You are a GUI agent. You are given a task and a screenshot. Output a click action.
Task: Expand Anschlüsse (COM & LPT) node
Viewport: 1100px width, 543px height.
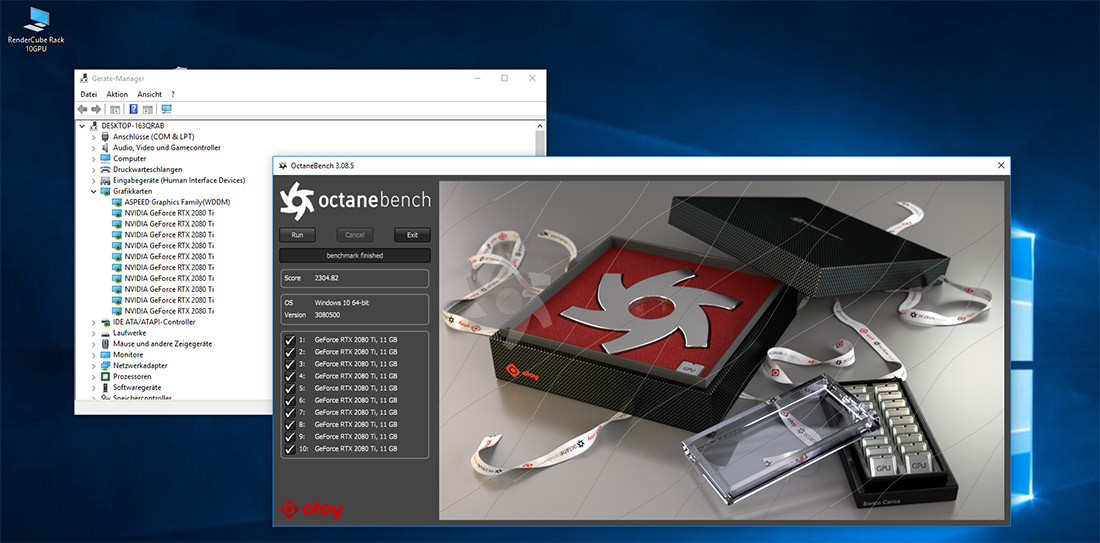point(93,137)
